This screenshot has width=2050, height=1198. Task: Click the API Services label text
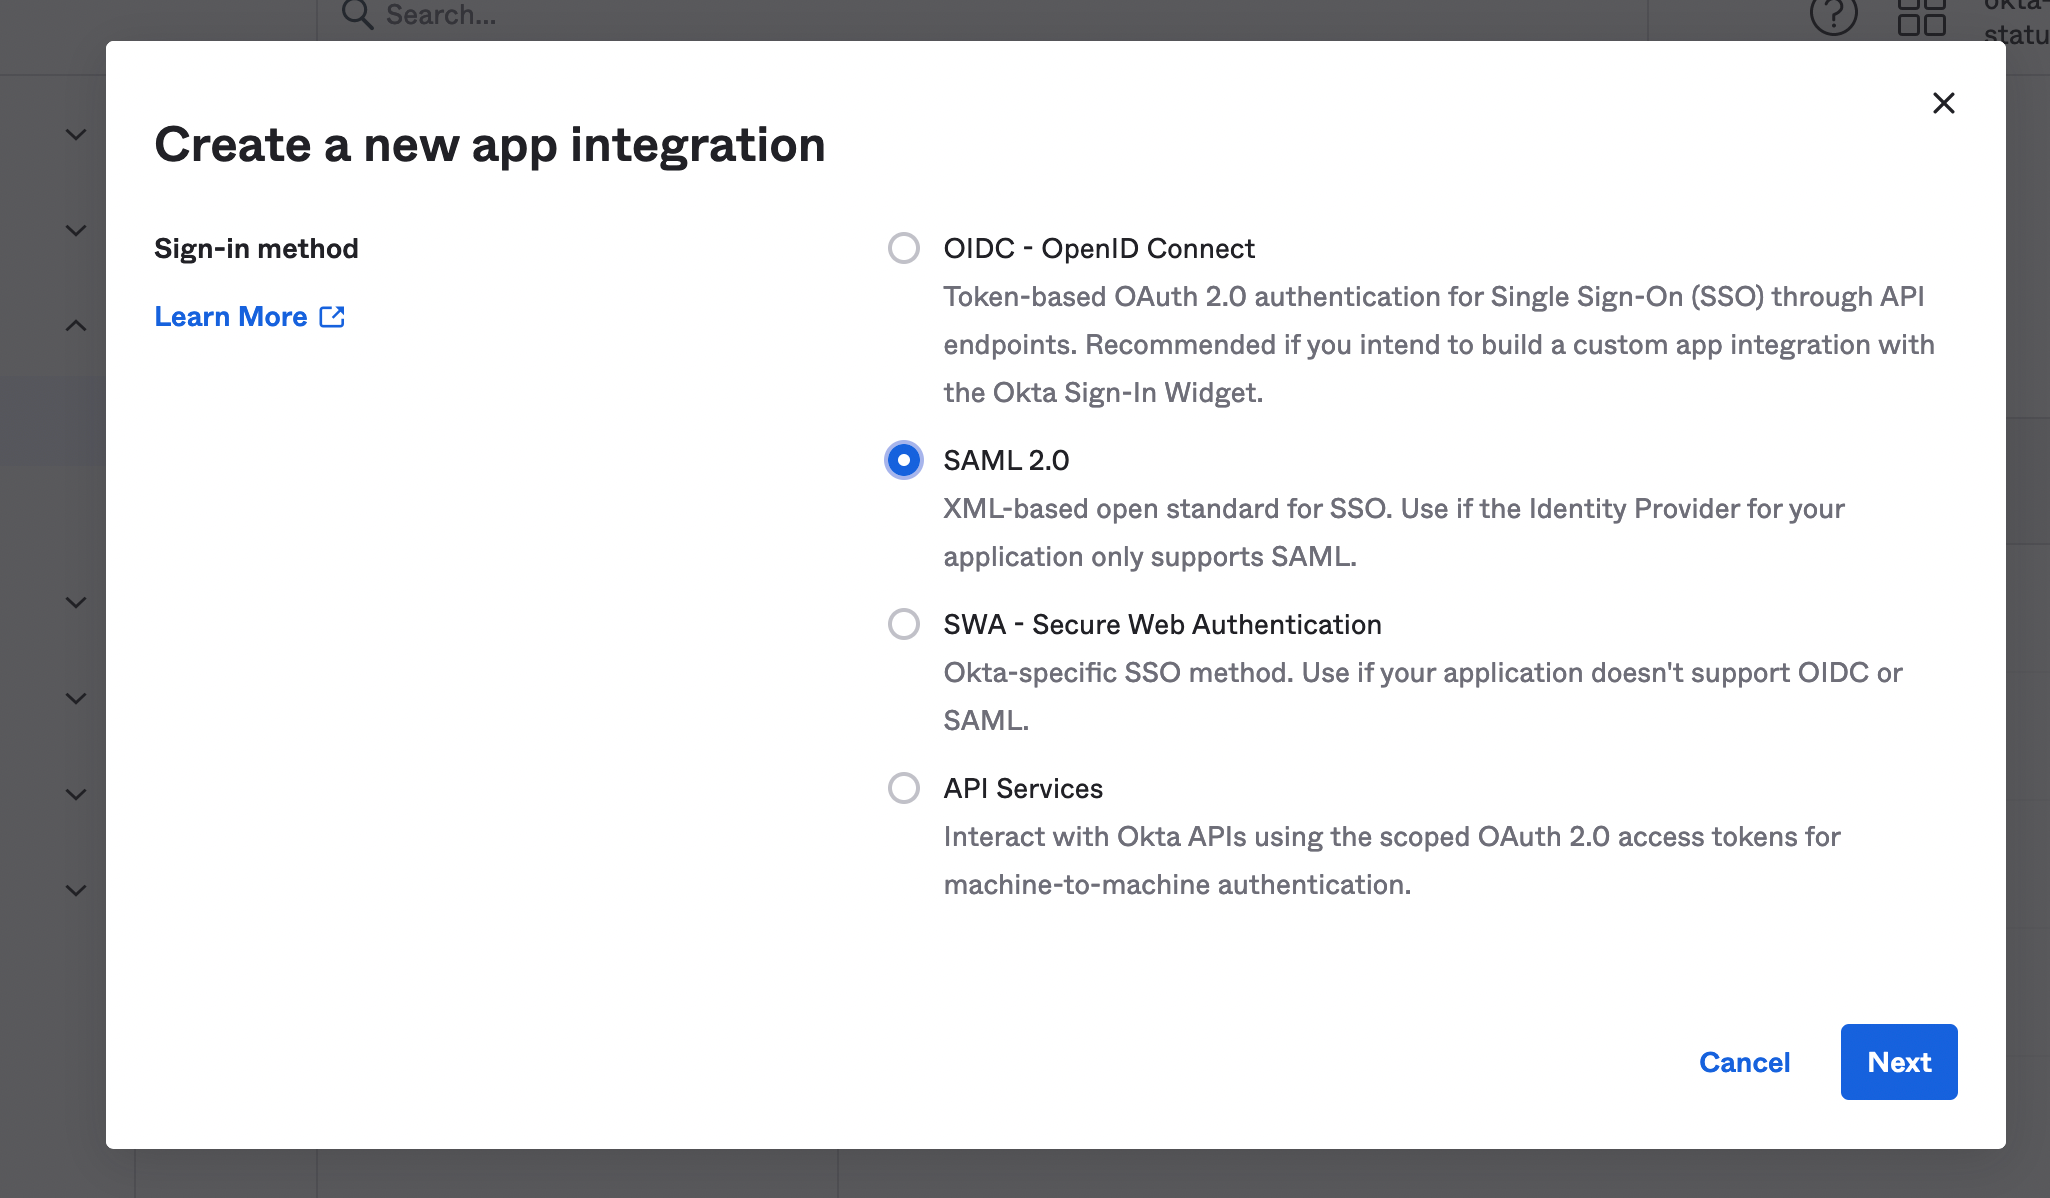click(1023, 788)
